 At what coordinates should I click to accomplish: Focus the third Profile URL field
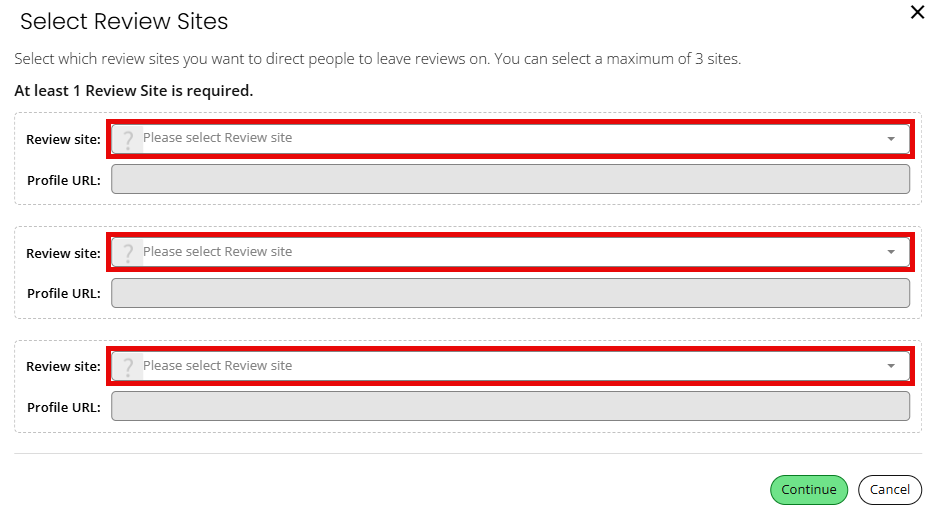coord(510,407)
